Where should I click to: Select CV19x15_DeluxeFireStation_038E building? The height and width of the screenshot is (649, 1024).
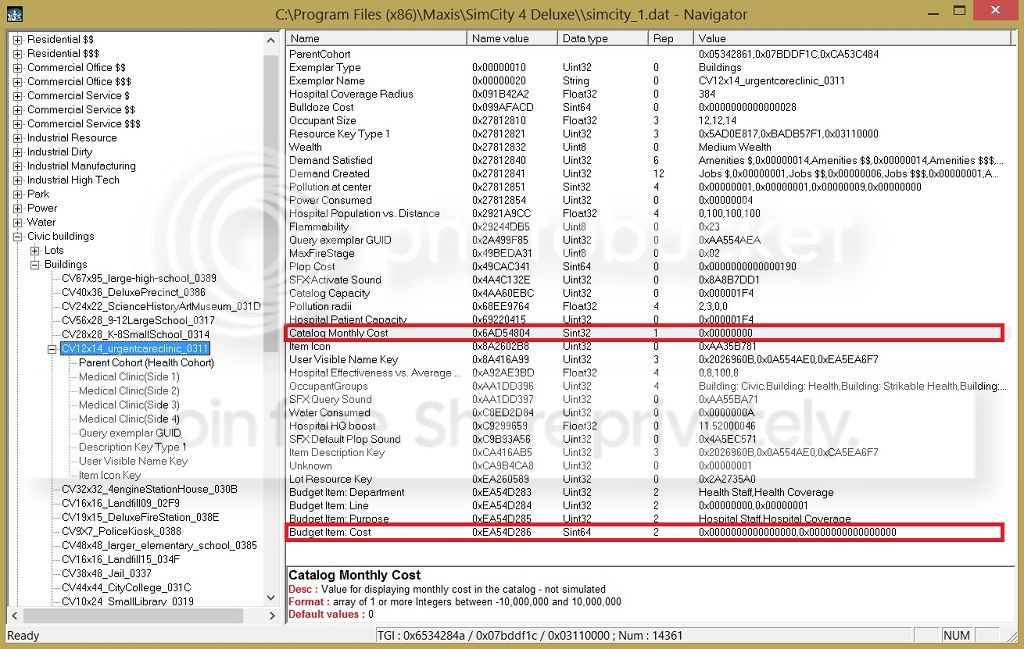pyautogui.click(x=140, y=518)
